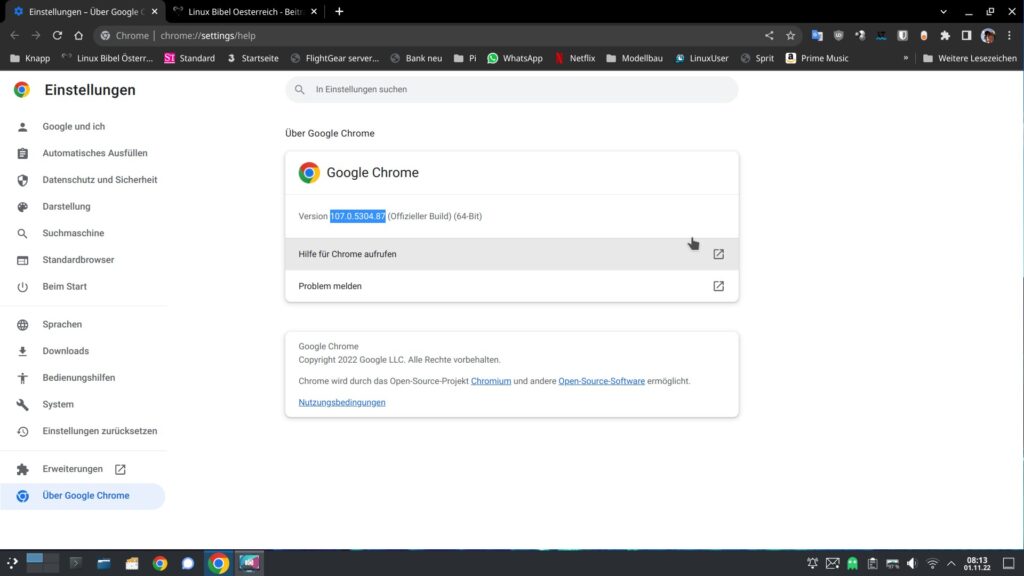This screenshot has height=576, width=1024.
Task: Open the clock showing 08:13
Action: click(x=977, y=564)
